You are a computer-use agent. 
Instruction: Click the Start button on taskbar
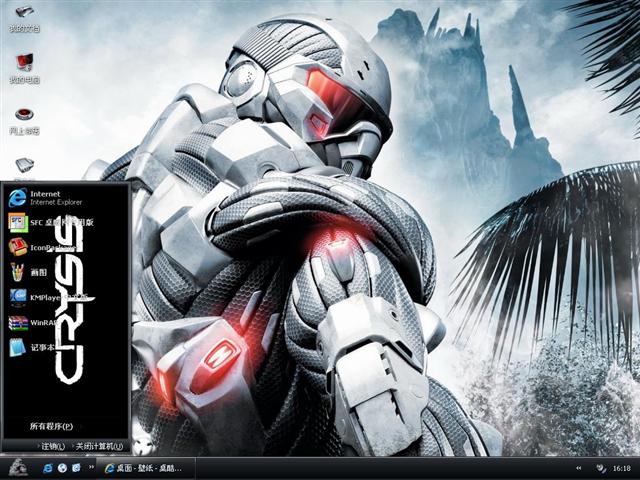pyautogui.click(x=18, y=468)
